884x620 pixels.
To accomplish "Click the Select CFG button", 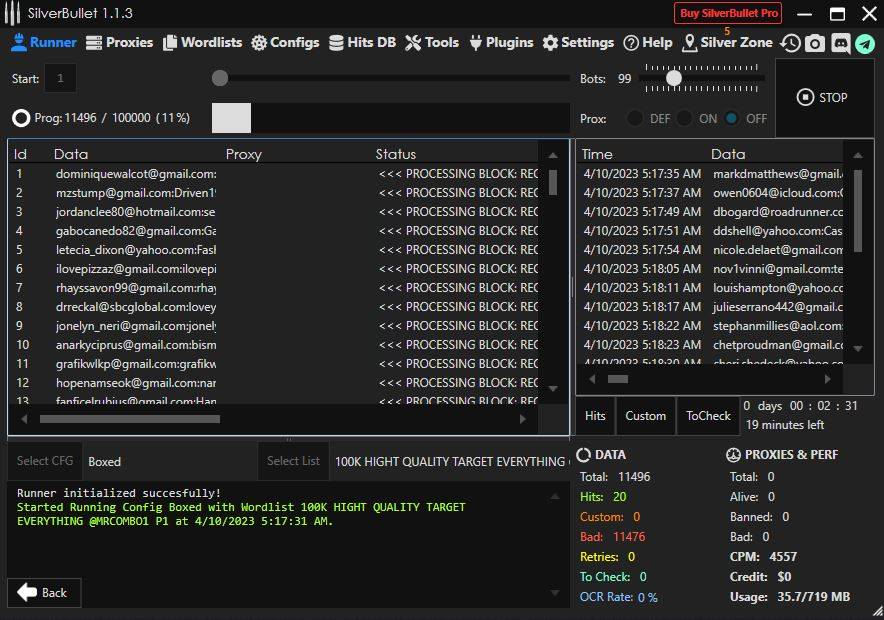I will click(x=45, y=461).
